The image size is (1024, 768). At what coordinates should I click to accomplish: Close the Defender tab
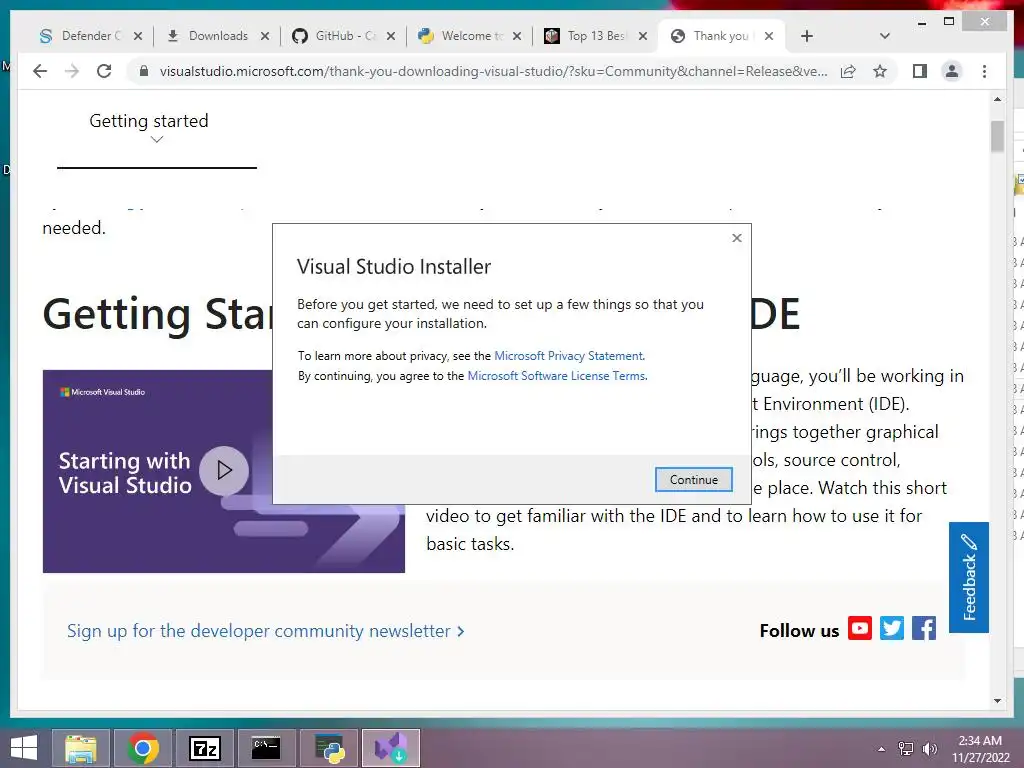tap(138, 37)
